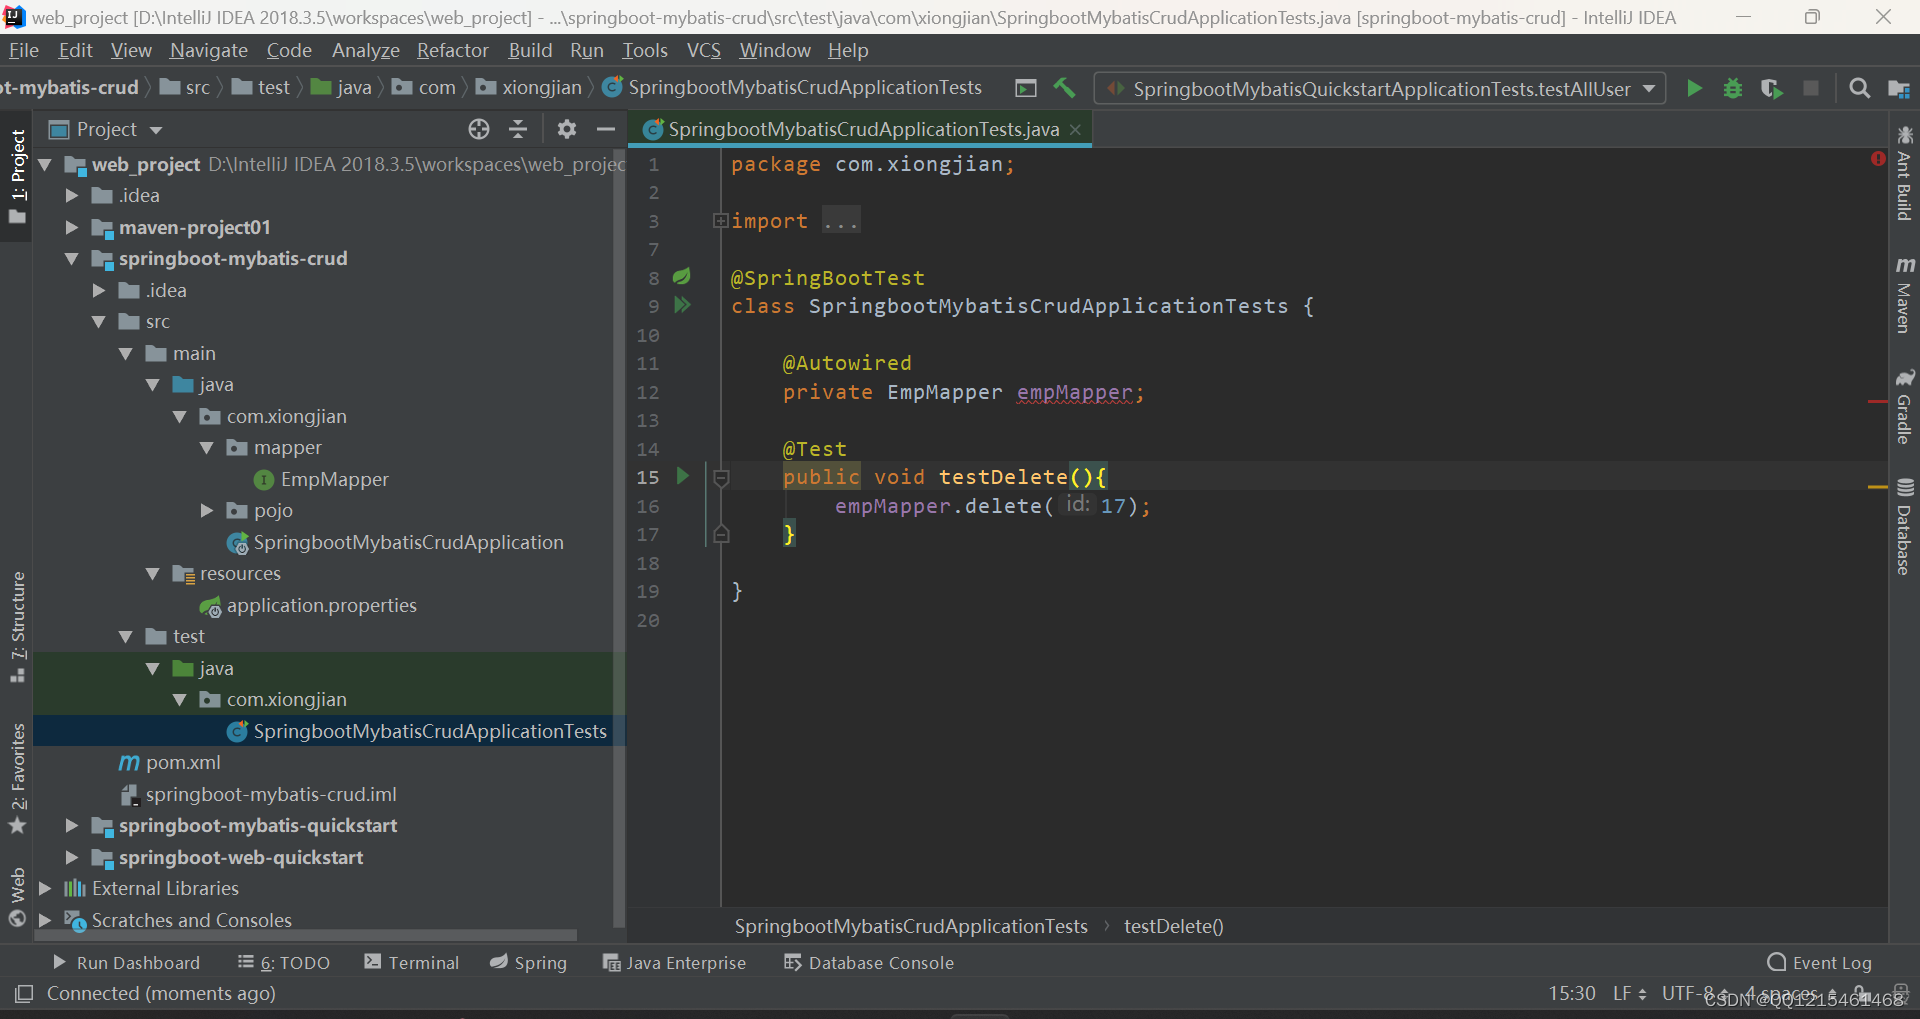Image resolution: width=1920 pixels, height=1019 pixels.
Task: Open the Refactor menu
Action: click(x=452, y=50)
